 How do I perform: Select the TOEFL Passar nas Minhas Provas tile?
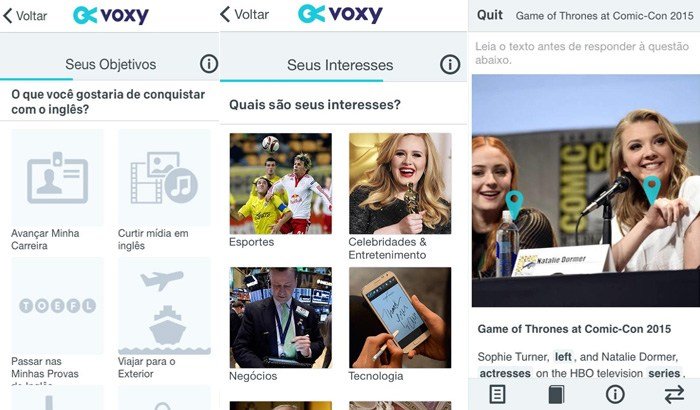coord(57,306)
